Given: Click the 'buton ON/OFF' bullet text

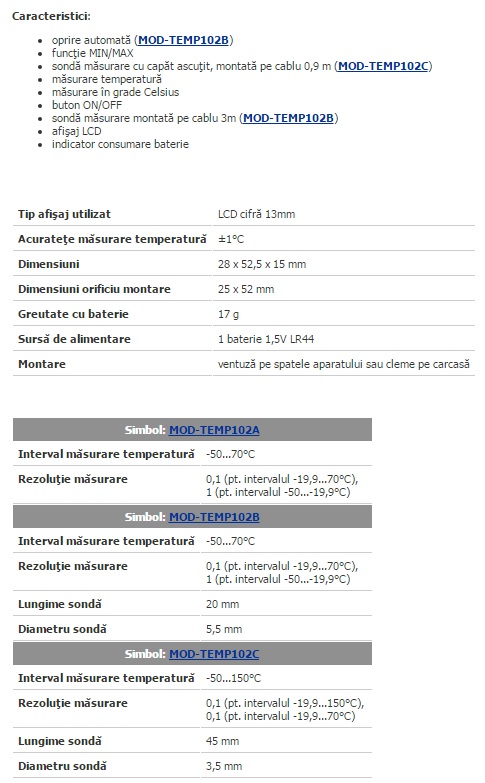Looking at the screenshot, I should [87, 105].
